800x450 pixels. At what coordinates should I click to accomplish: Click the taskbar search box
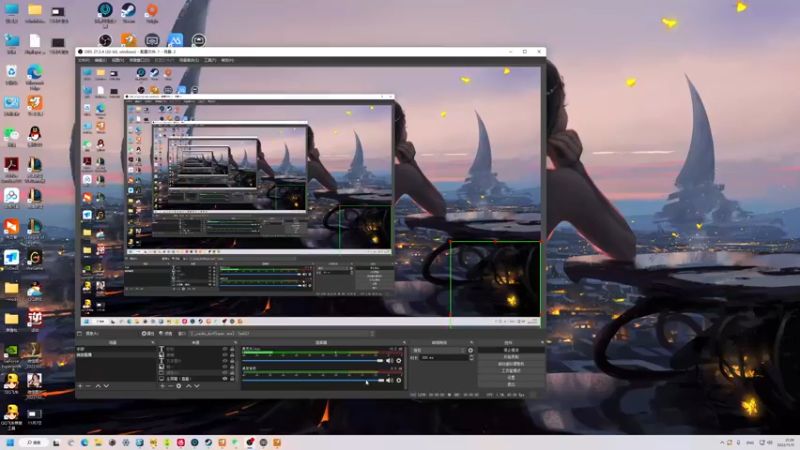[34, 442]
